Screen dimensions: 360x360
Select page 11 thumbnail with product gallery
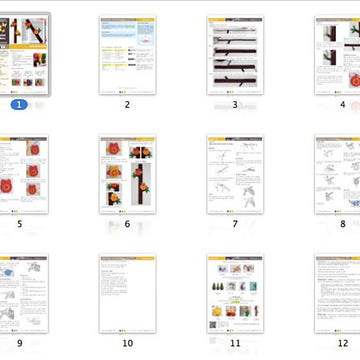(x=235, y=294)
